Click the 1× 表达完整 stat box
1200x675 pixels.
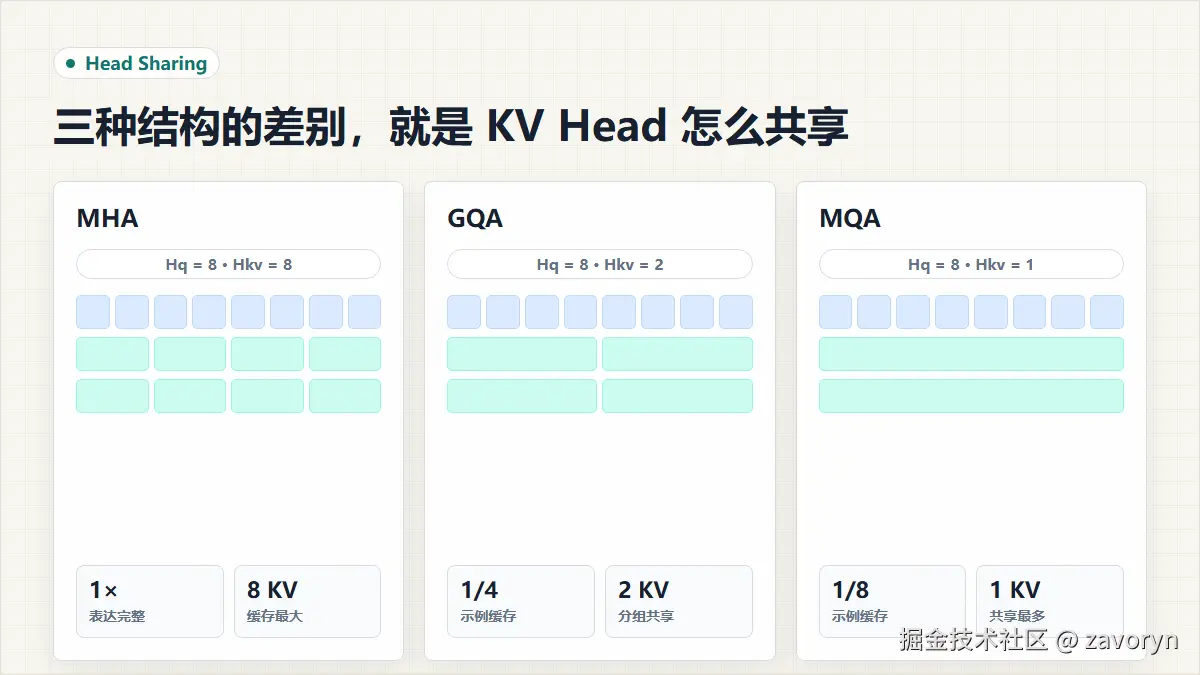click(150, 601)
